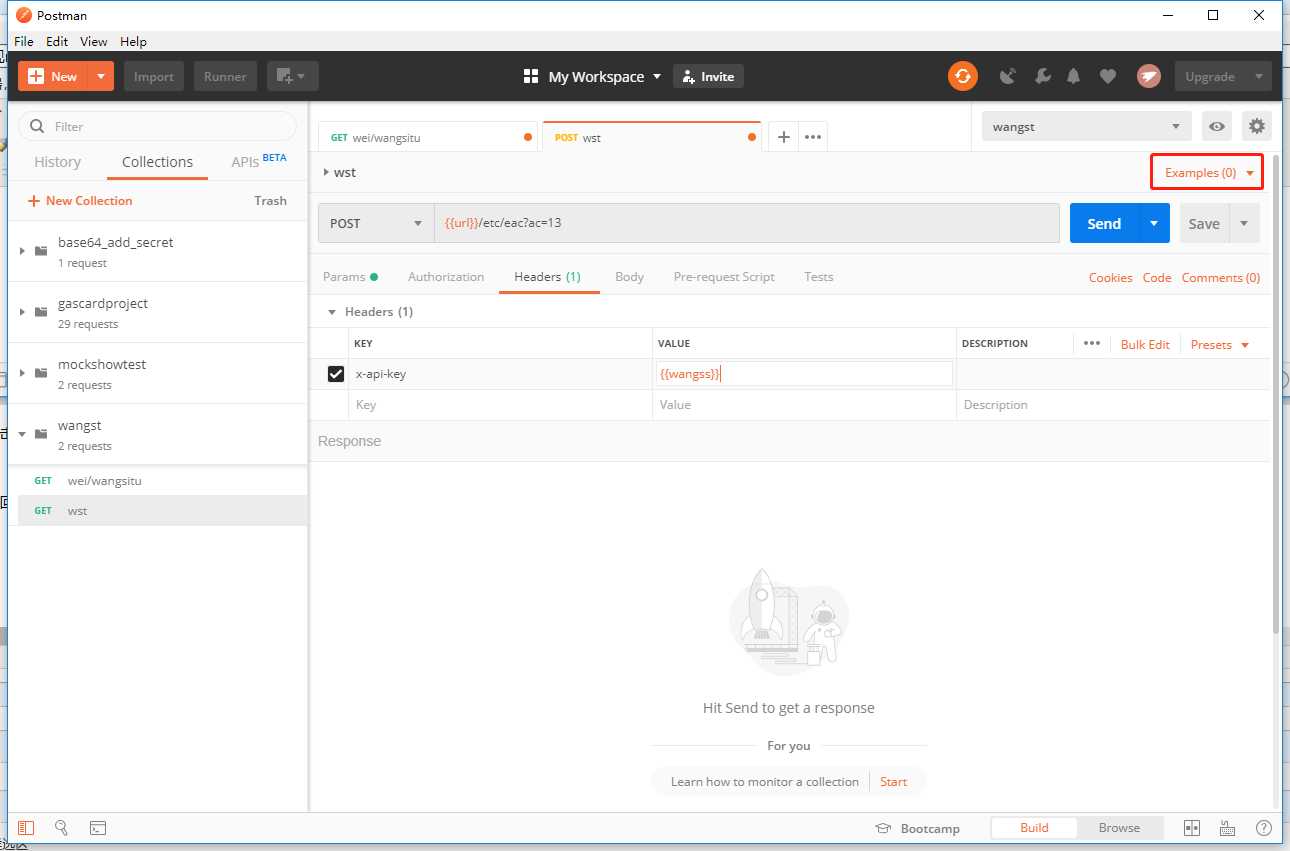Screen dimensions: 1290x851
Task: Switch to History tab
Action: [x=57, y=162]
